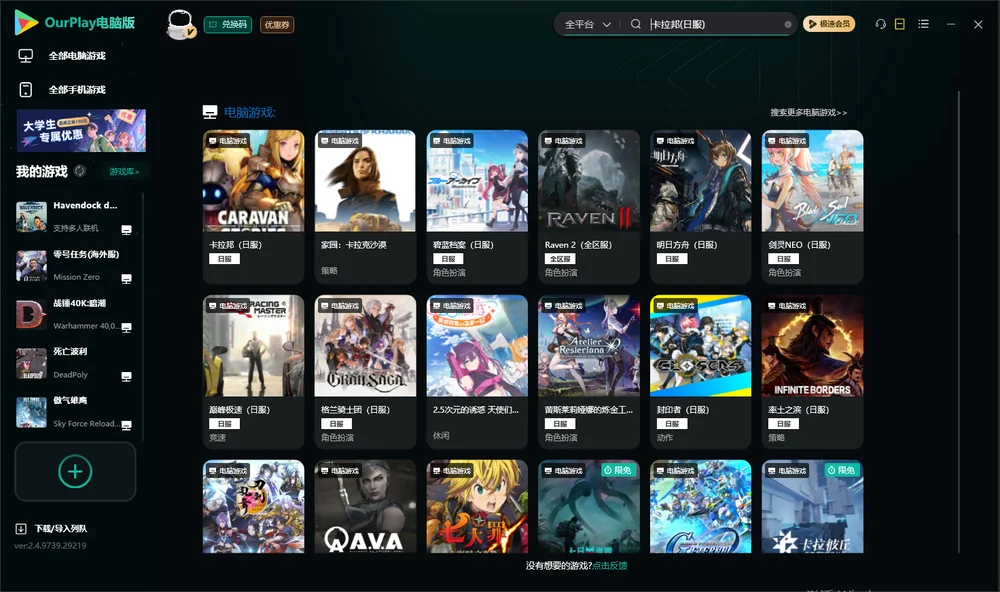The height and width of the screenshot is (592, 1000).
Task: Open the CARAVAN 卡拉邦 game thumbnail
Action: point(253,181)
